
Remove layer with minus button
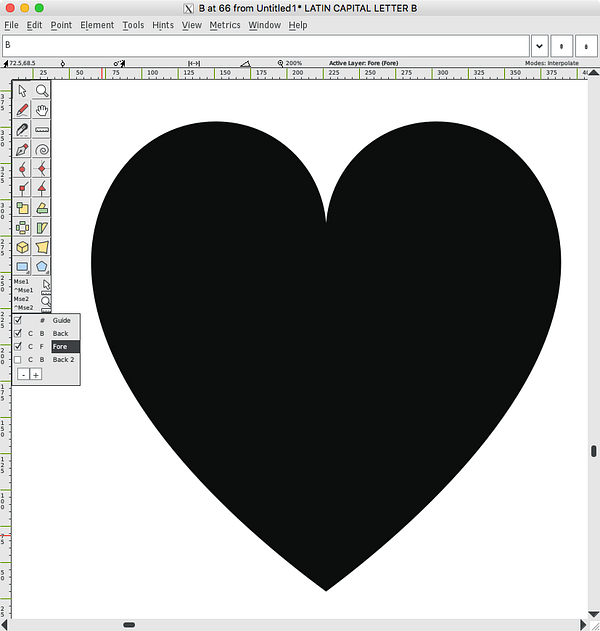(x=23, y=375)
